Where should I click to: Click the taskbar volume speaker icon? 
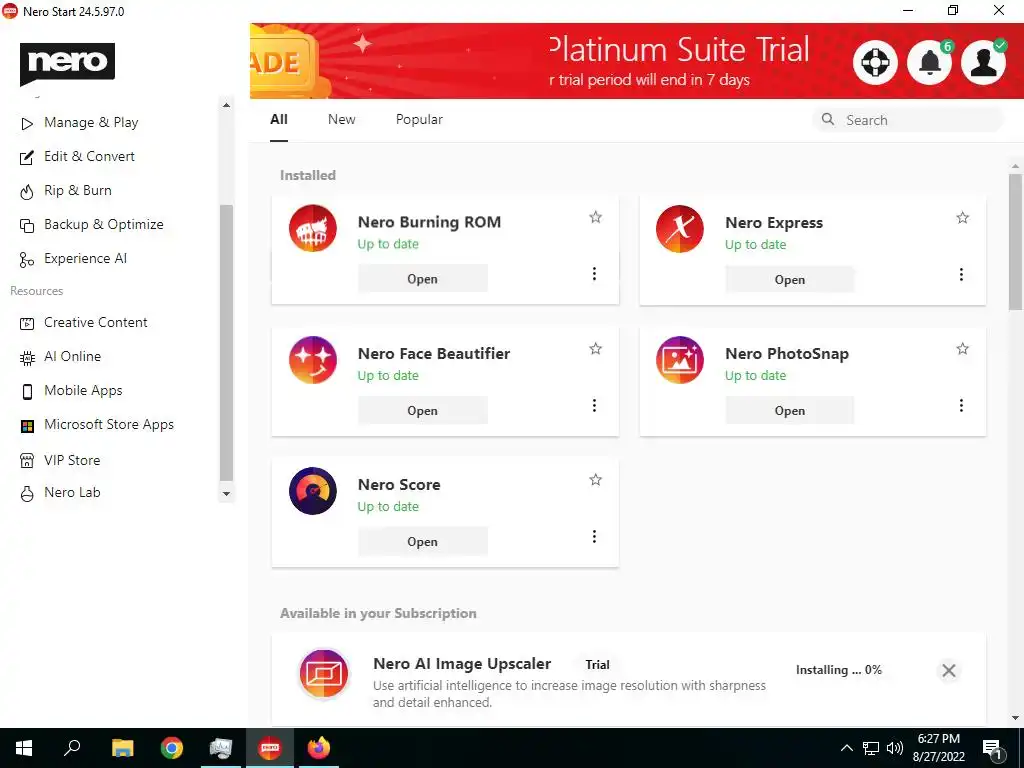(x=895, y=748)
